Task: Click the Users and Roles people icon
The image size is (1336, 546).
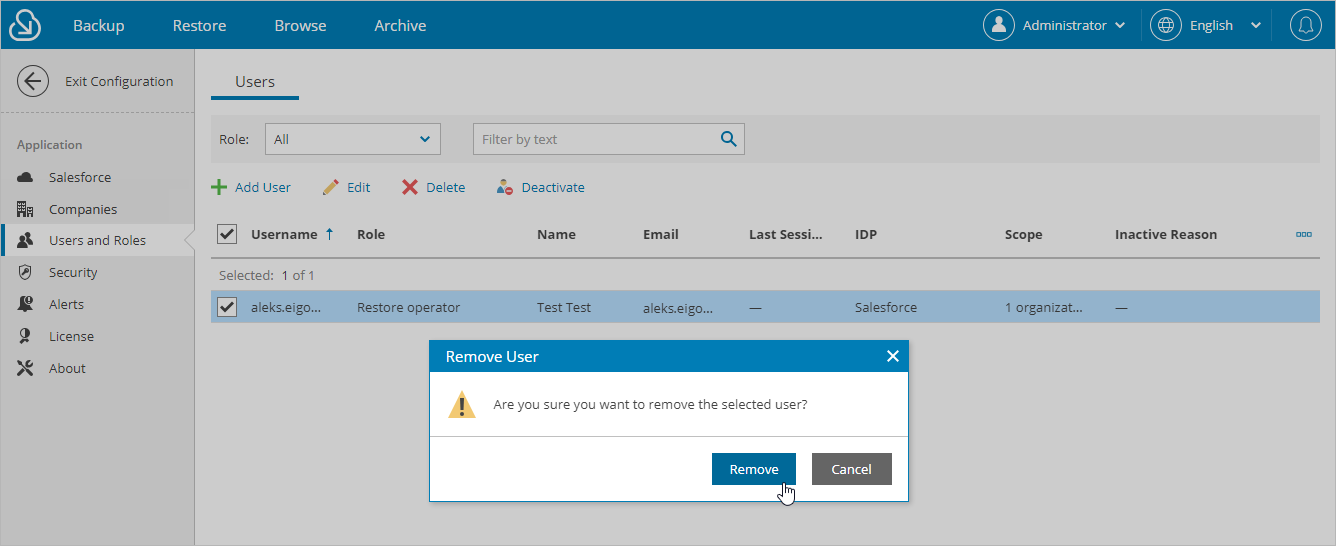Action: [26, 240]
